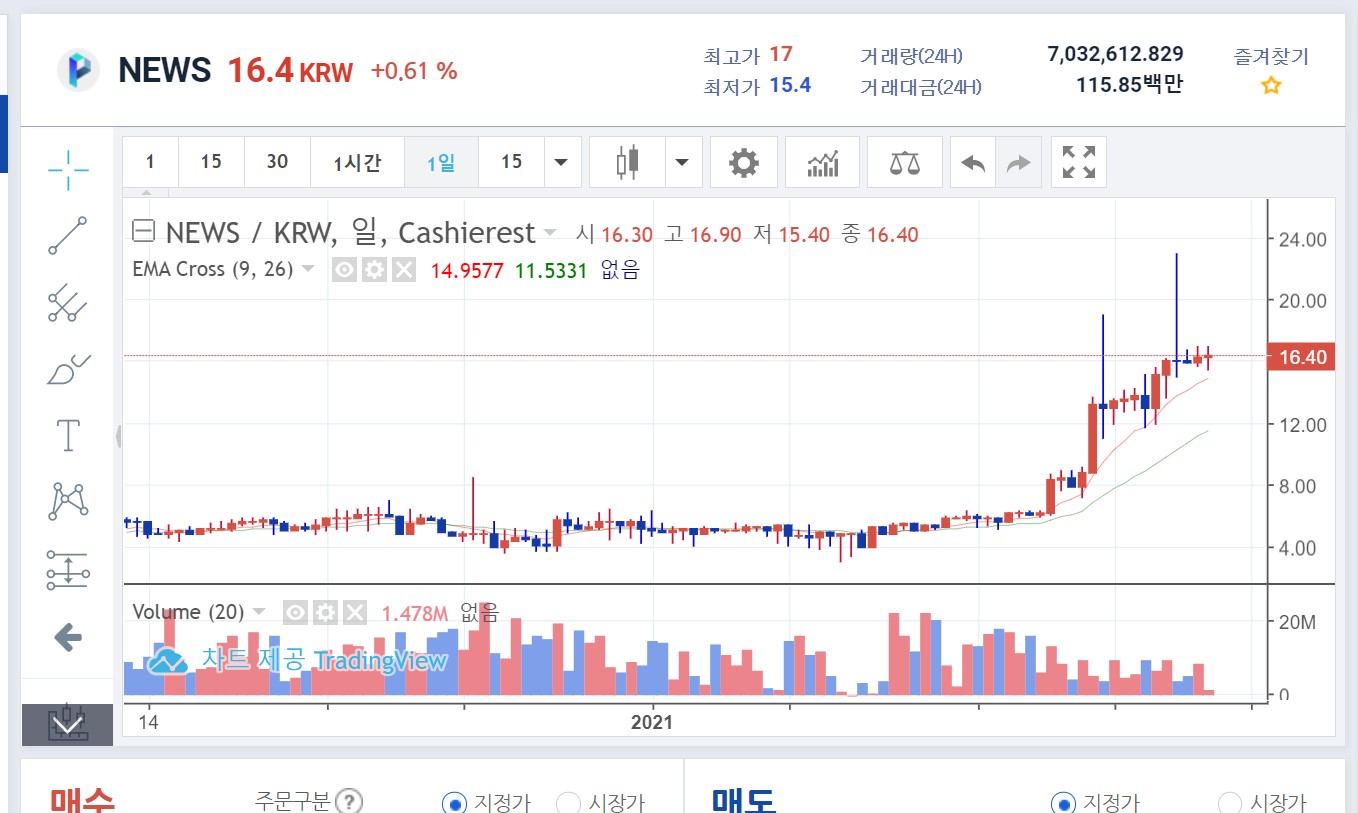Open the time interval dropdown arrow
The image size is (1358, 813).
point(561,162)
